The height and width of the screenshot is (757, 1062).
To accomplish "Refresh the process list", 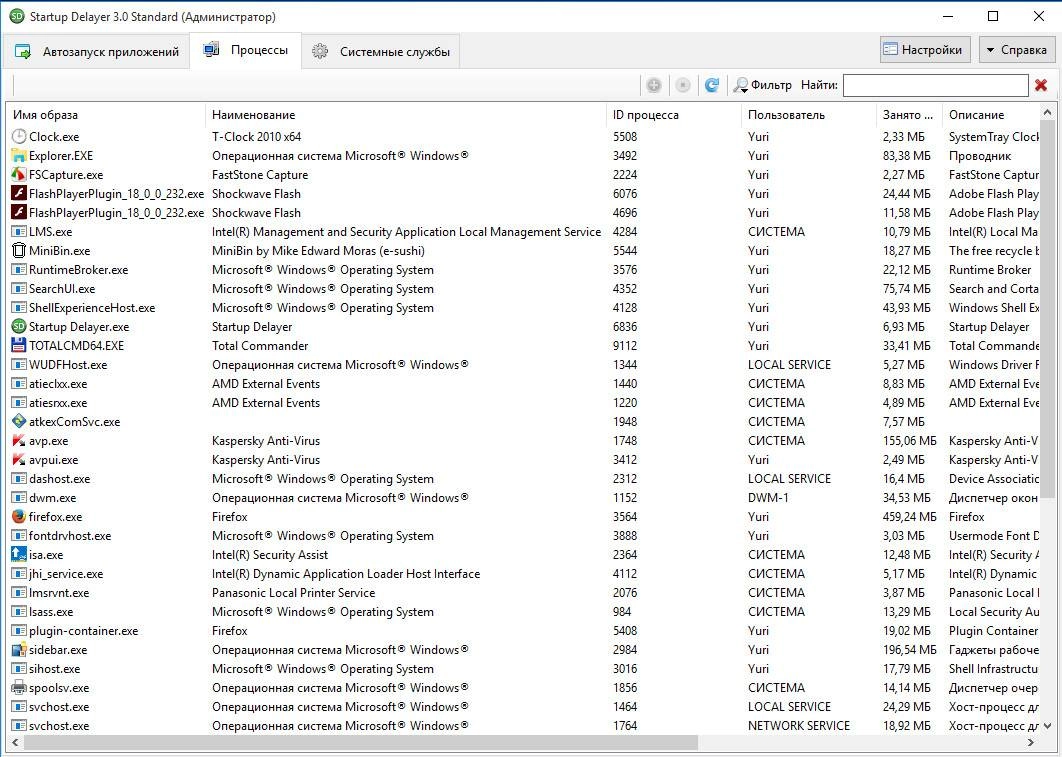I will click(x=712, y=85).
